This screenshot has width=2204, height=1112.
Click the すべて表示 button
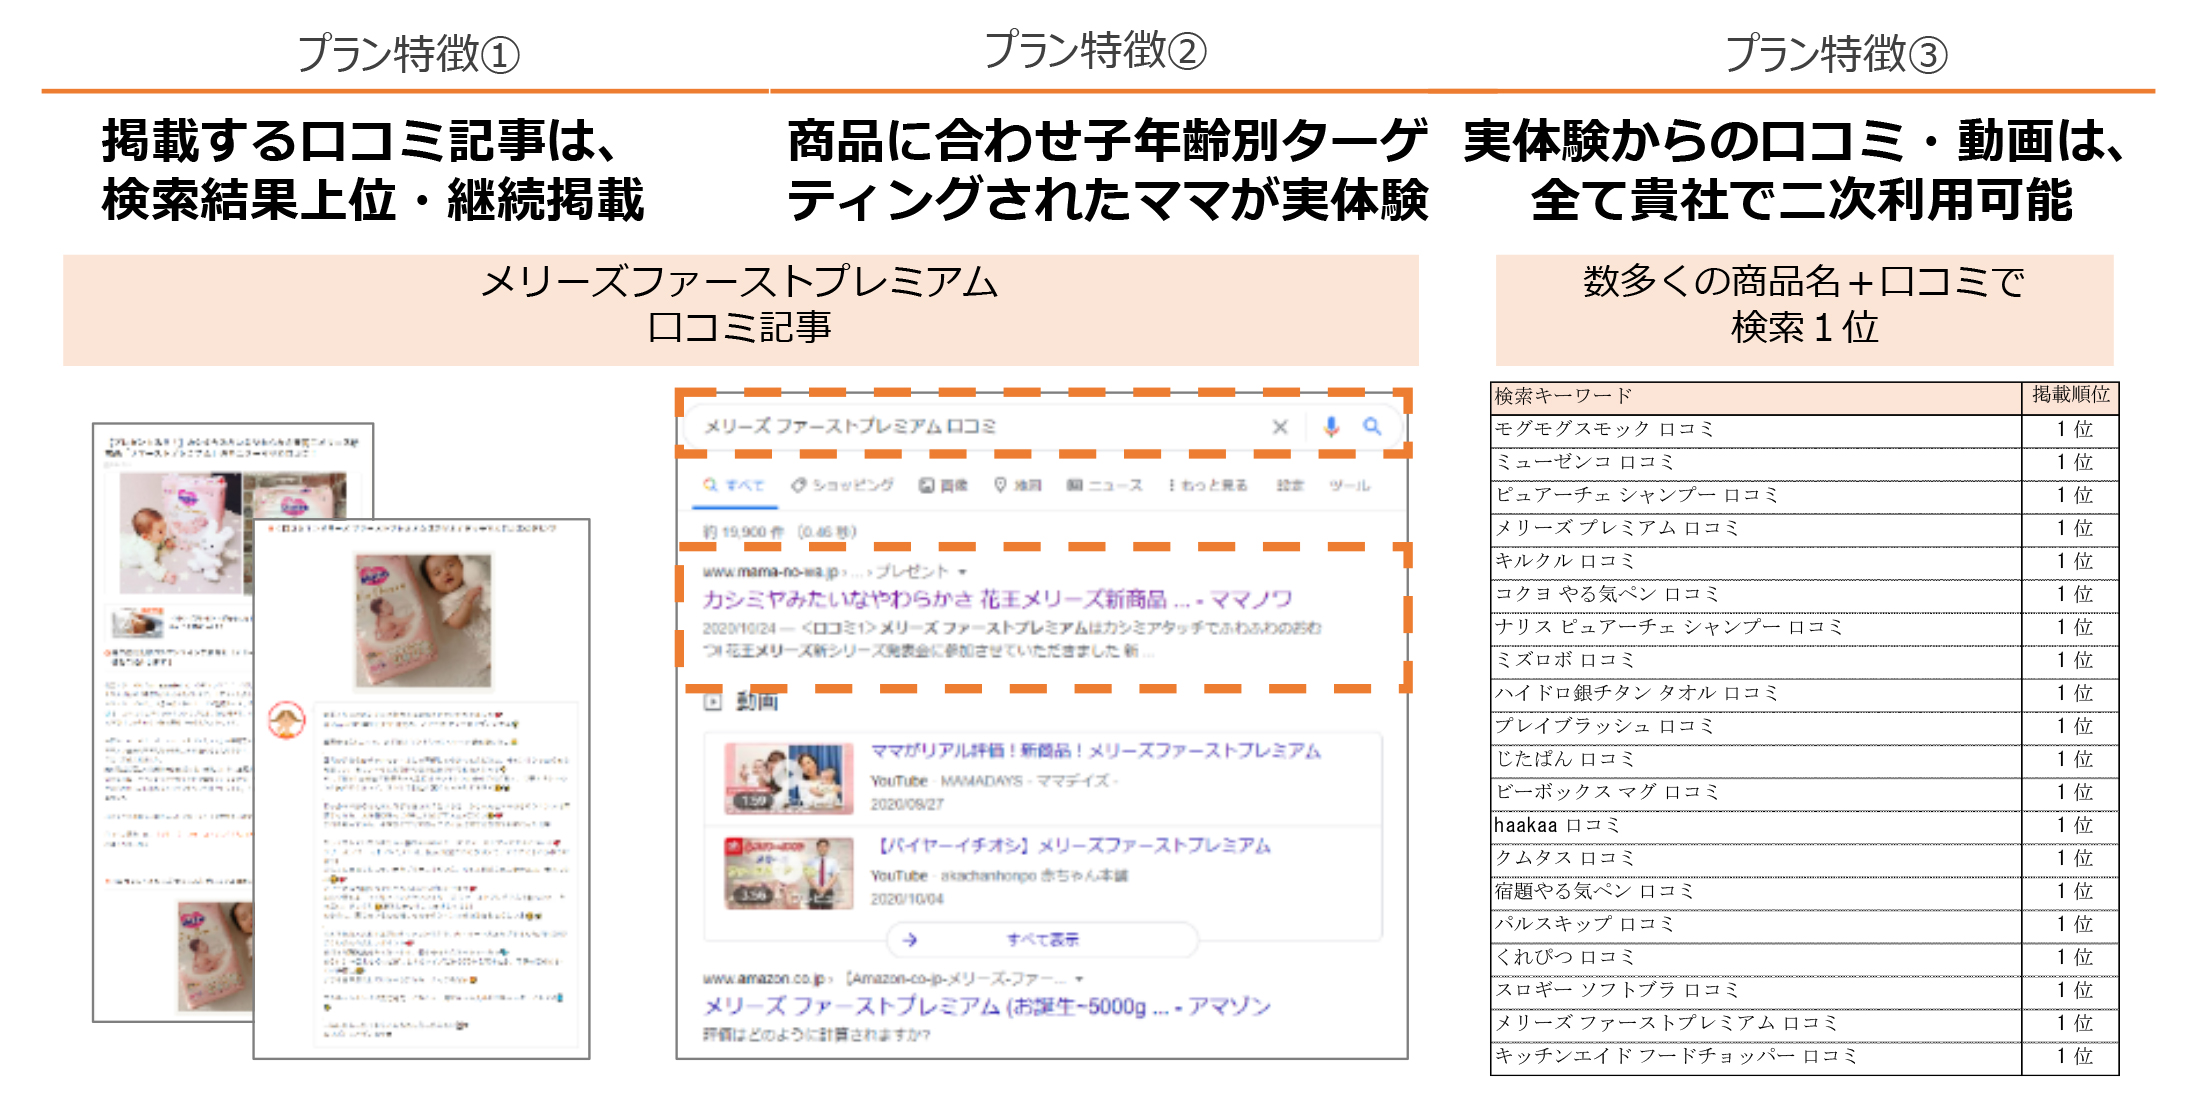coord(1042,940)
